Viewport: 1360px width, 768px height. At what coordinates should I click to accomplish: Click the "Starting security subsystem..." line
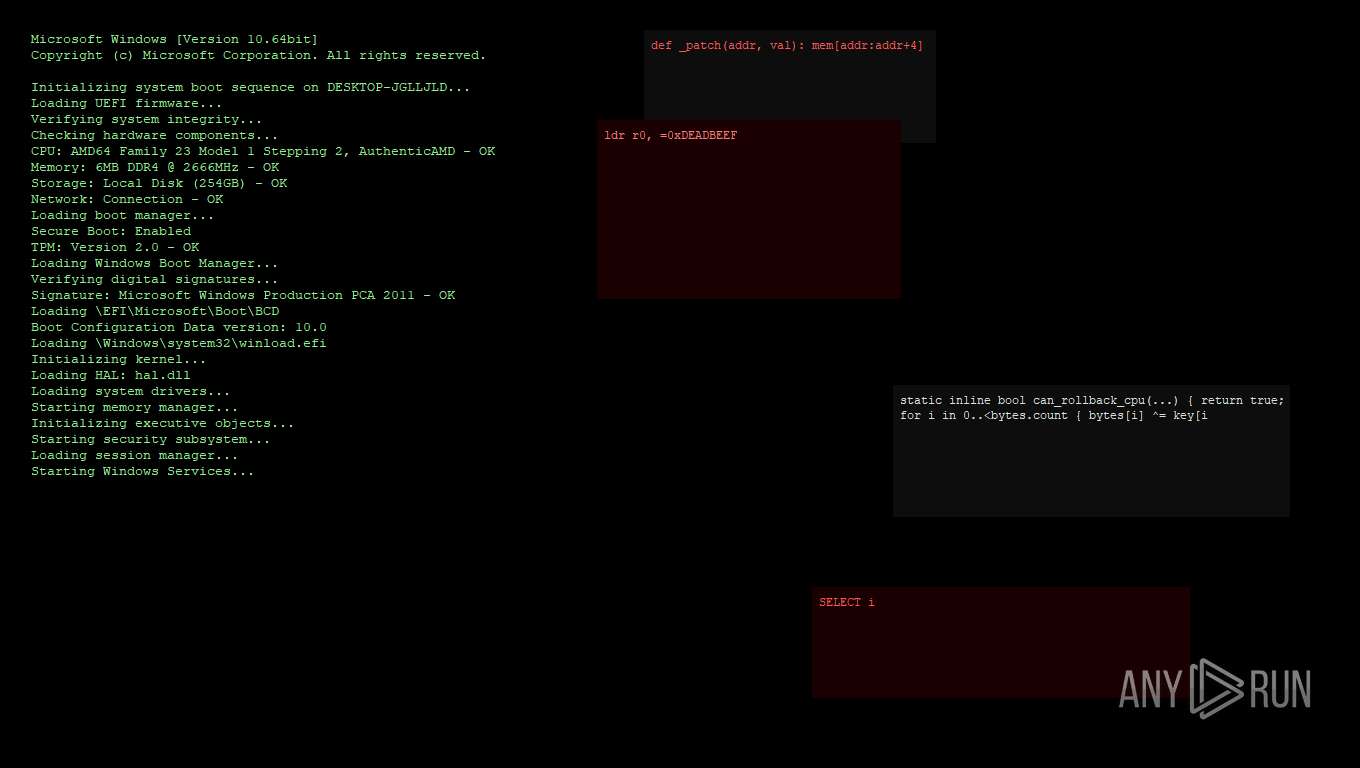click(x=150, y=440)
